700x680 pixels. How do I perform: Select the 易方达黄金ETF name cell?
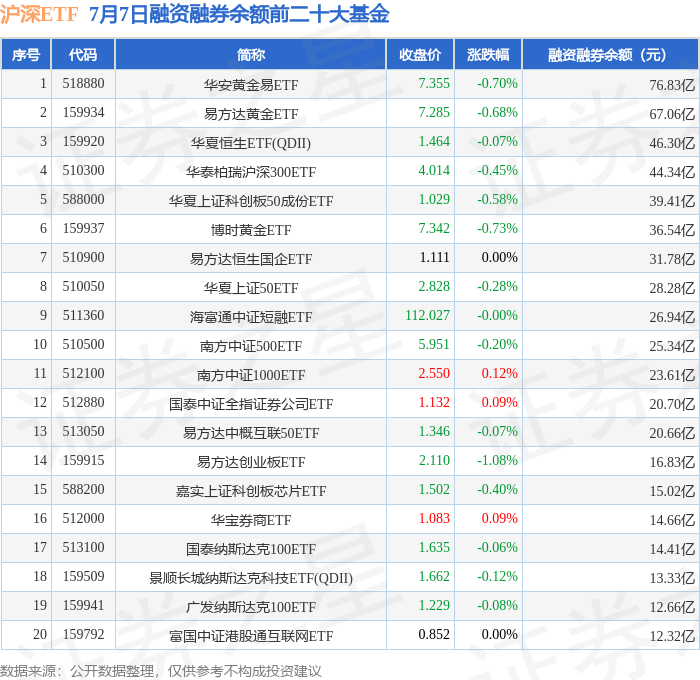(x=250, y=114)
